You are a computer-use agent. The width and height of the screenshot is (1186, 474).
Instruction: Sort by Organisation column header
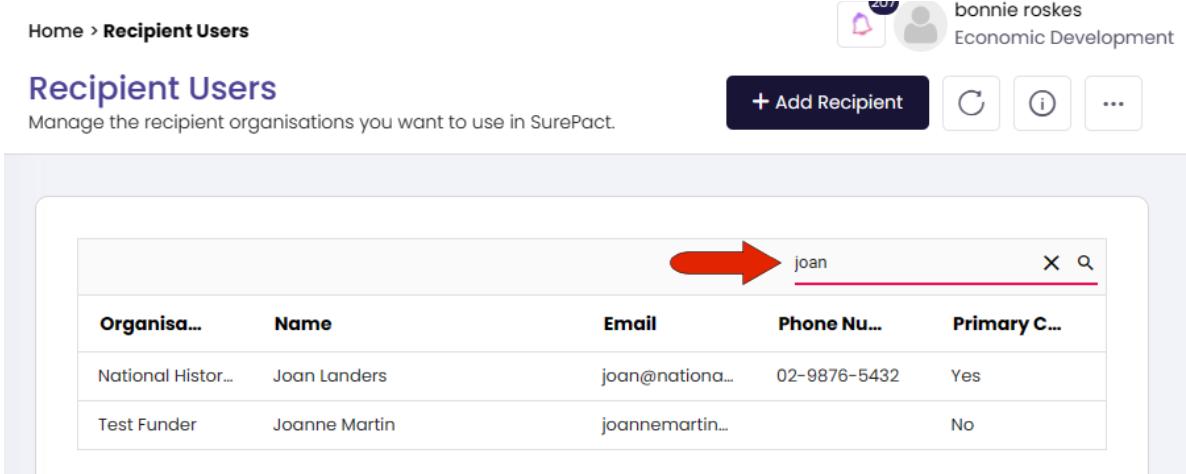(x=151, y=324)
